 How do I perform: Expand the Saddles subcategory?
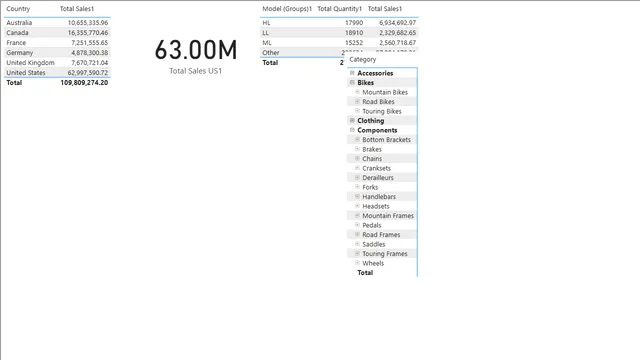pos(357,244)
